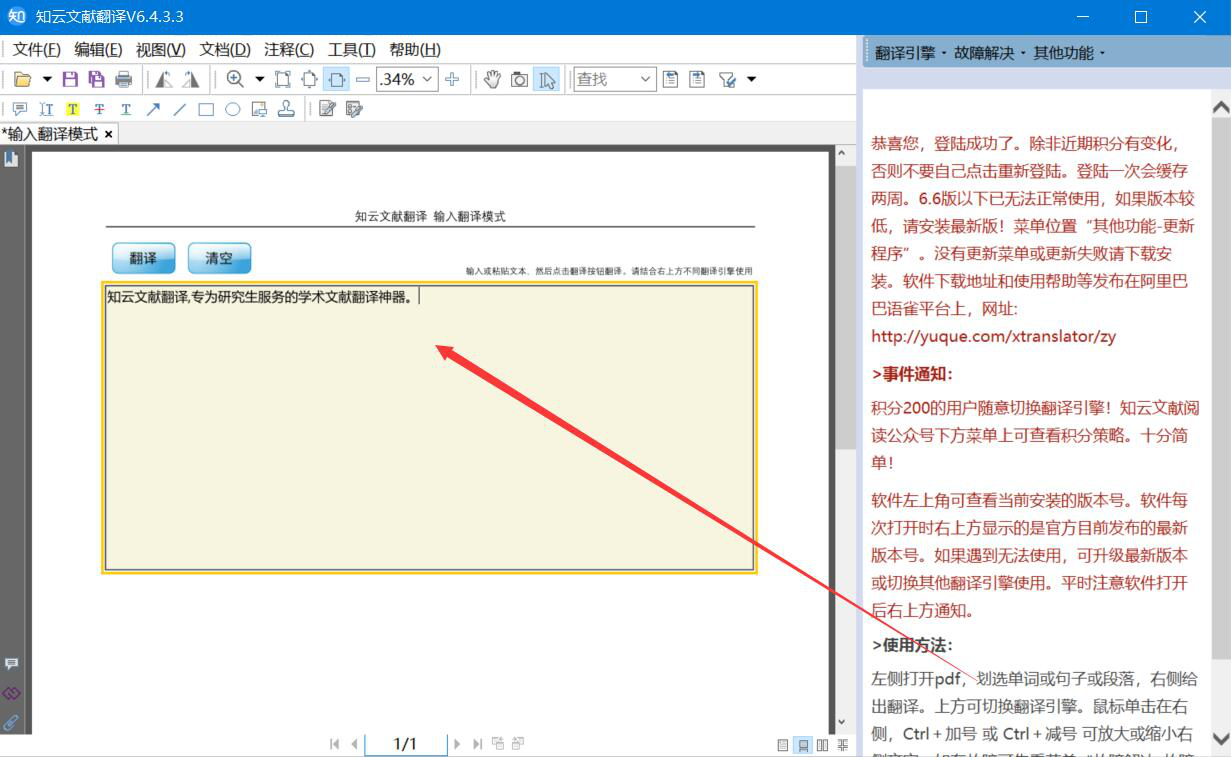The height and width of the screenshot is (757, 1231).
Task: Click the 1/1 page number field
Action: (x=405, y=744)
